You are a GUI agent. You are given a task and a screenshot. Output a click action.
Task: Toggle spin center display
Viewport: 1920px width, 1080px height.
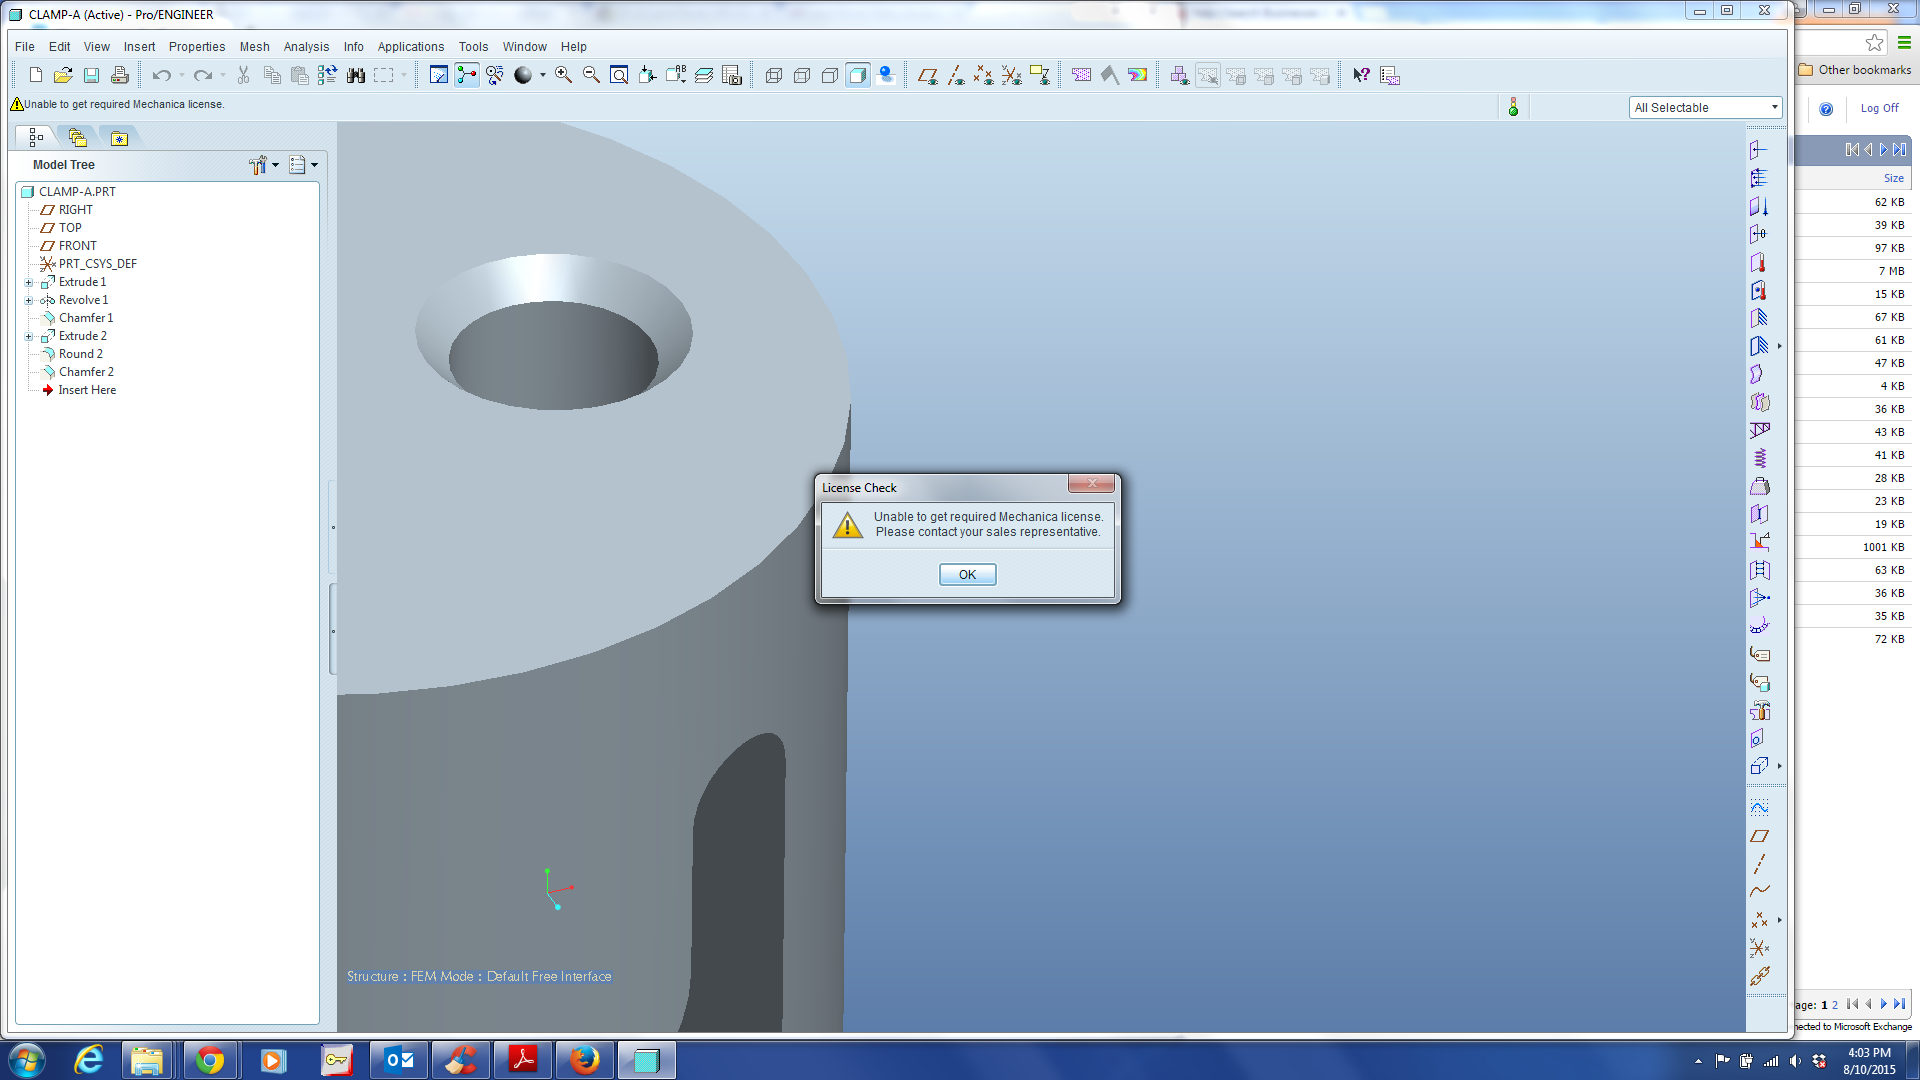tap(466, 75)
